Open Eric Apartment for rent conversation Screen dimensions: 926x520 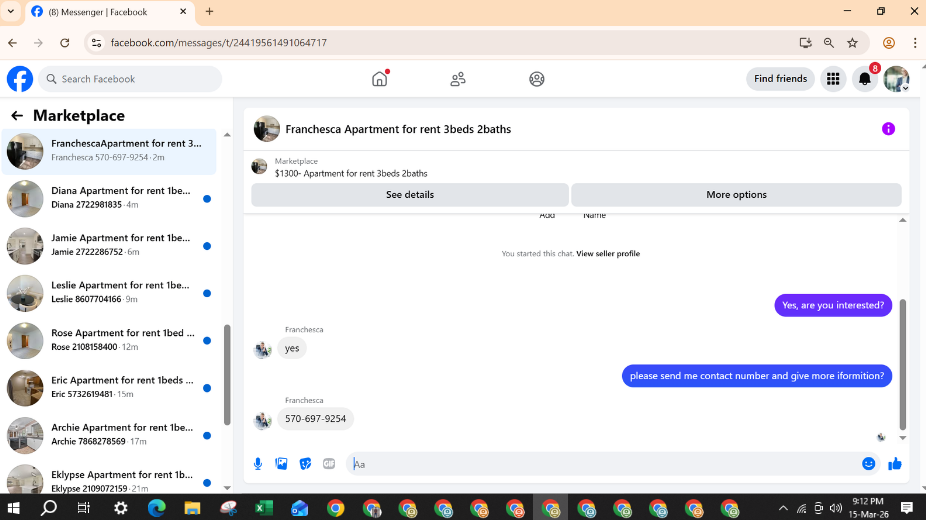(109, 388)
